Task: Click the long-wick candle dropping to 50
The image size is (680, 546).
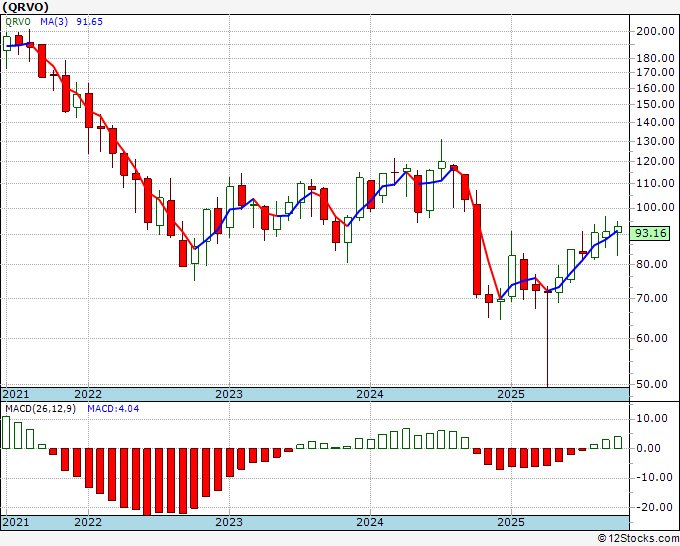Action: click(x=548, y=336)
